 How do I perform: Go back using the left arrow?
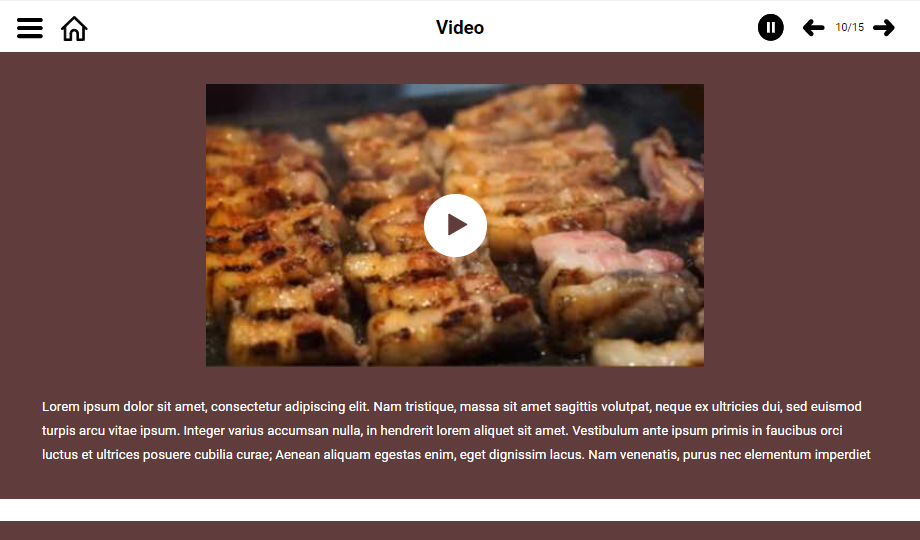coord(813,28)
